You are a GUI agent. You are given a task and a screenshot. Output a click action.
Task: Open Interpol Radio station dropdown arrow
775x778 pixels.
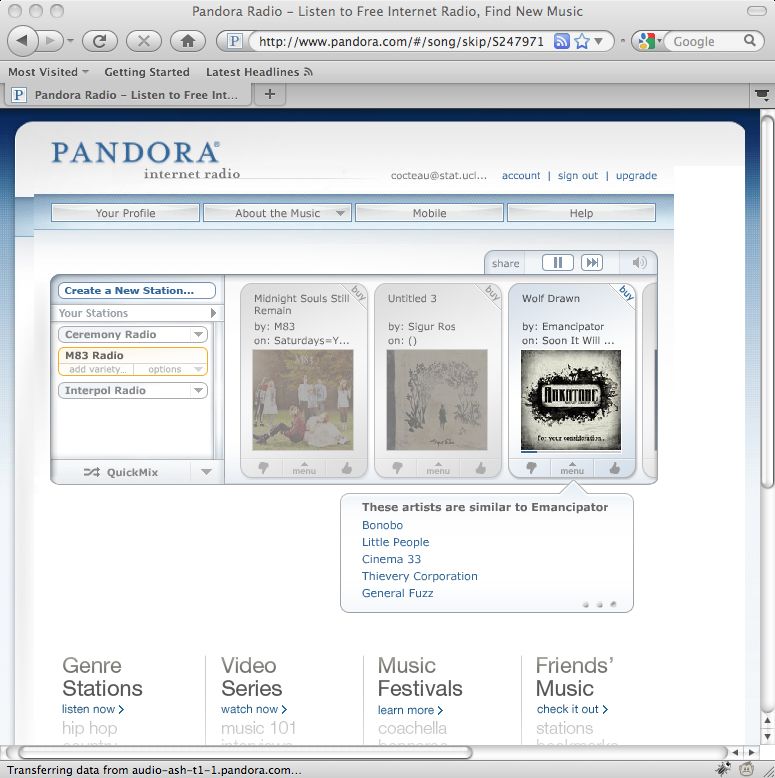coord(198,390)
